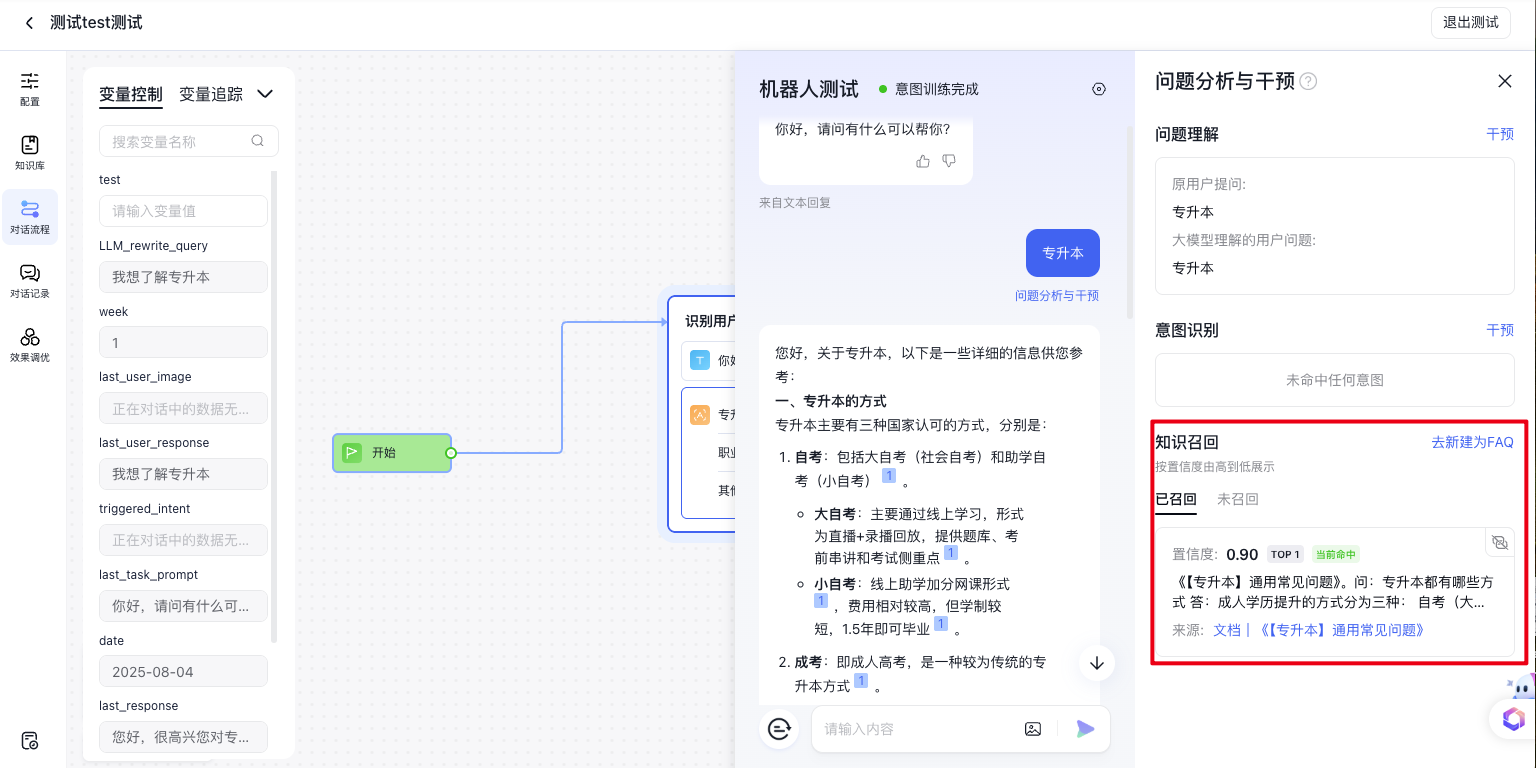Image resolution: width=1536 pixels, height=768 pixels.
Task: Open robot test settings target icon
Action: (1099, 89)
